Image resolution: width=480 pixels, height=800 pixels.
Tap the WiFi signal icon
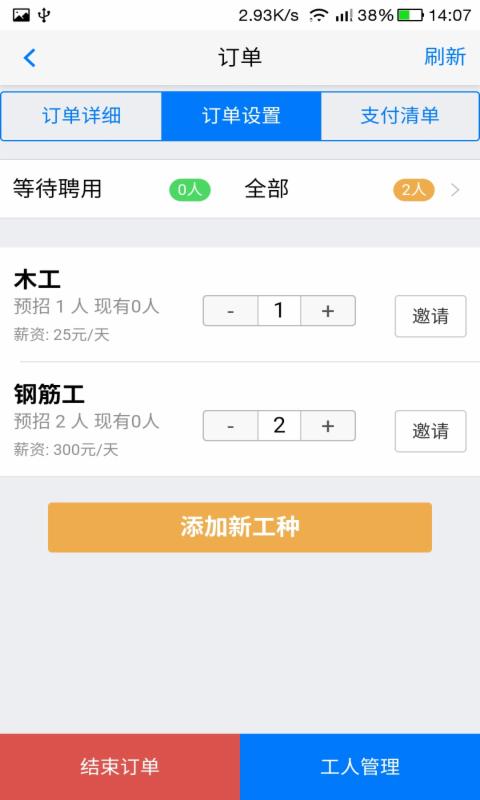319,15
